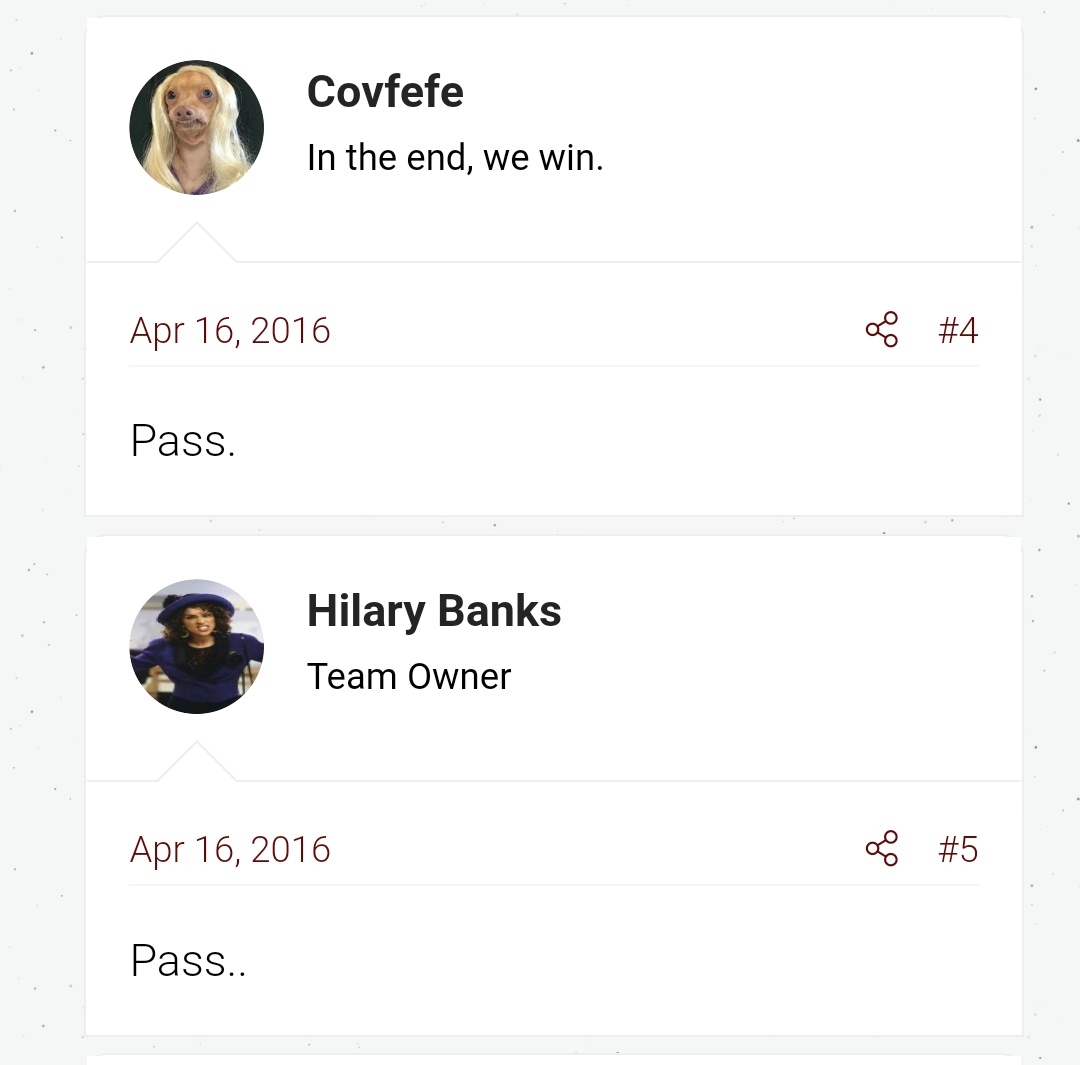Open Covfefe's avatar image

tap(196, 127)
